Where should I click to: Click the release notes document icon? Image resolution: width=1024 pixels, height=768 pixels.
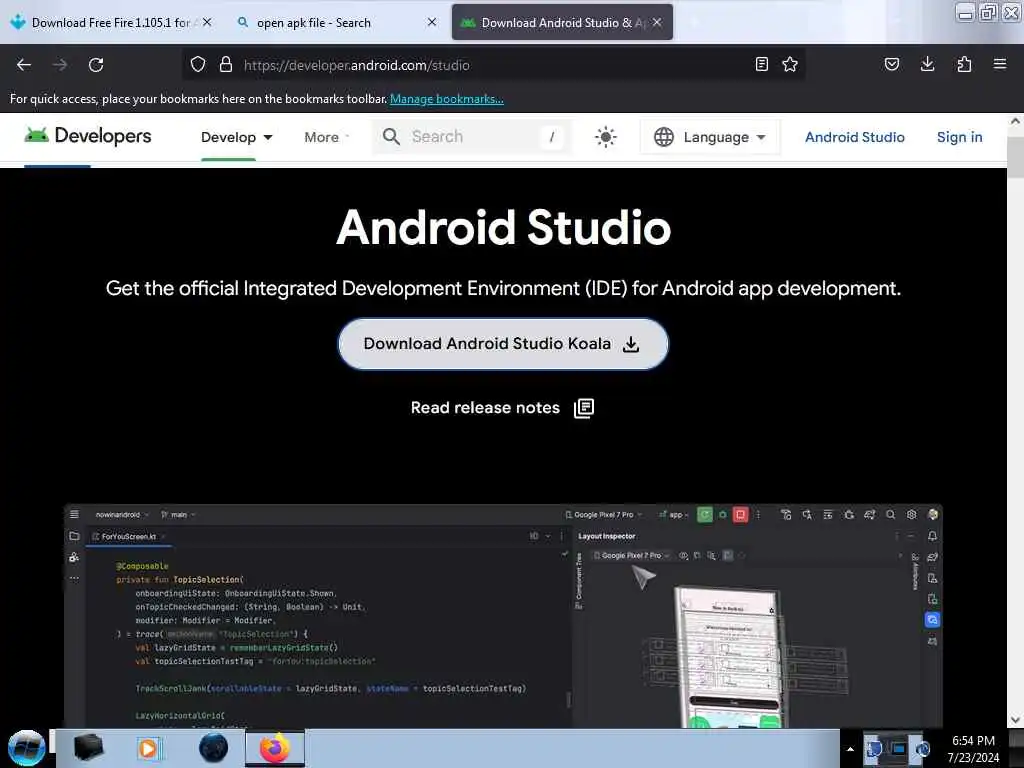click(x=584, y=408)
